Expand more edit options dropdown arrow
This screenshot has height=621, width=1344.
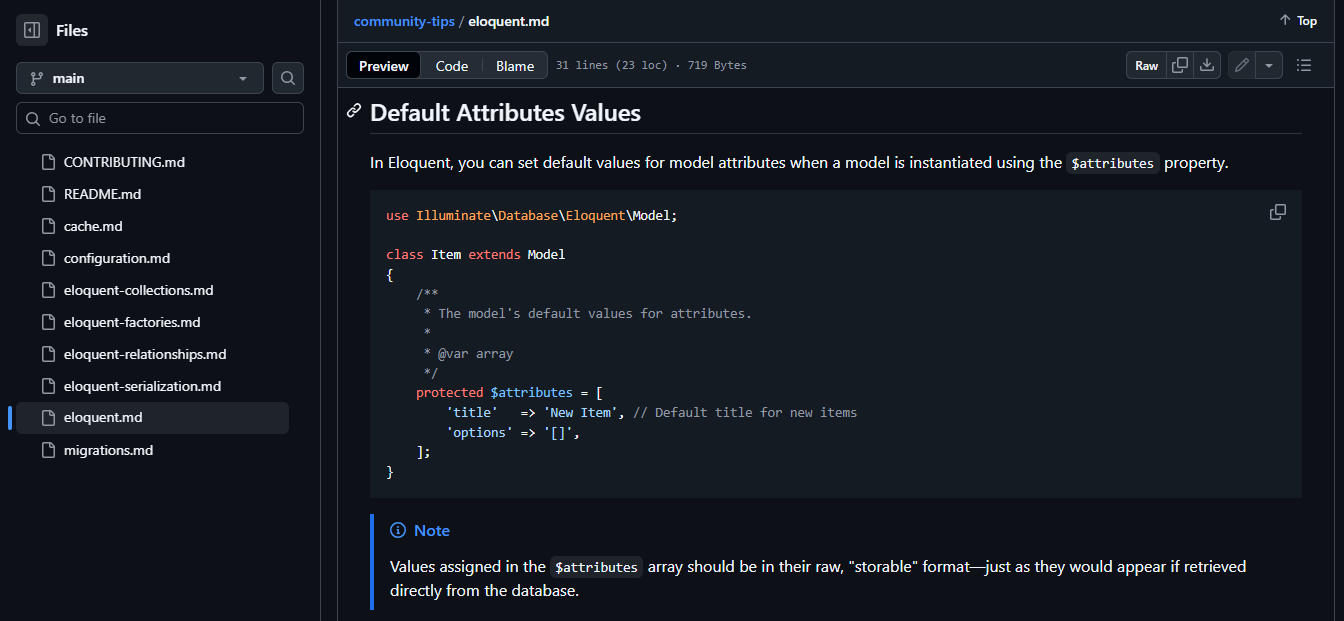coord(1269,65)
